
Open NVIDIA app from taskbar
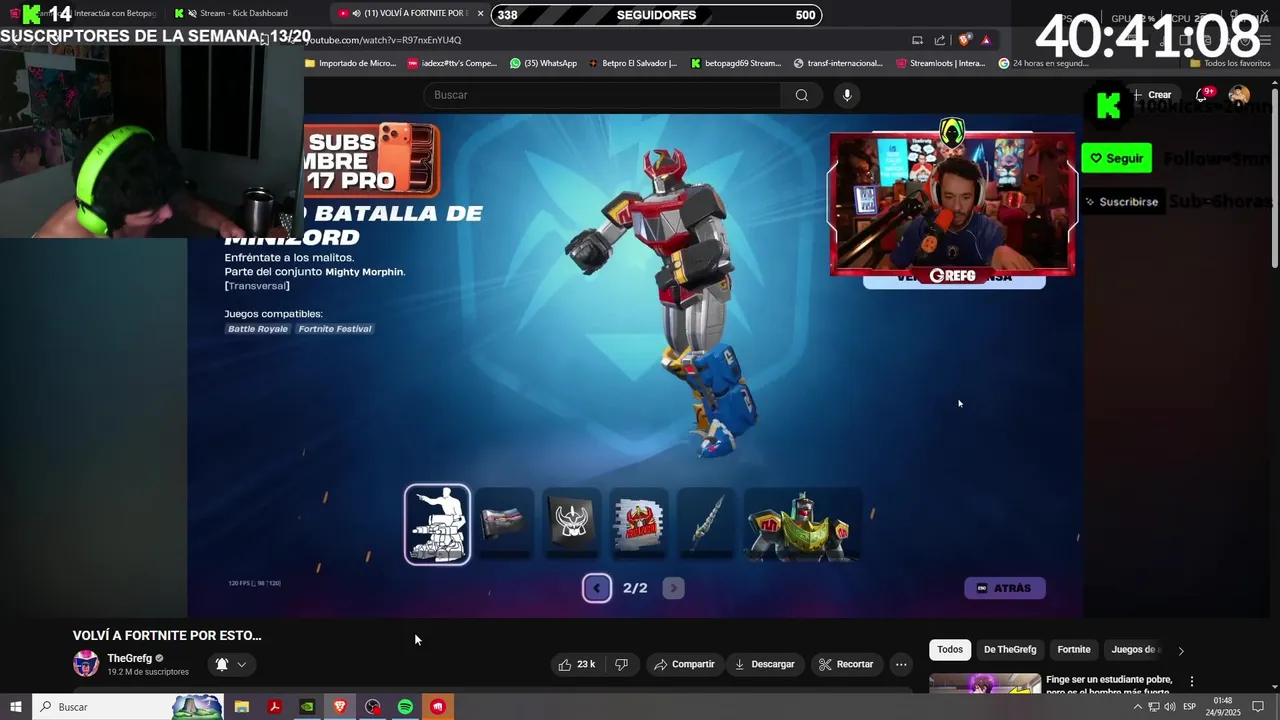(x=307, y=707)
